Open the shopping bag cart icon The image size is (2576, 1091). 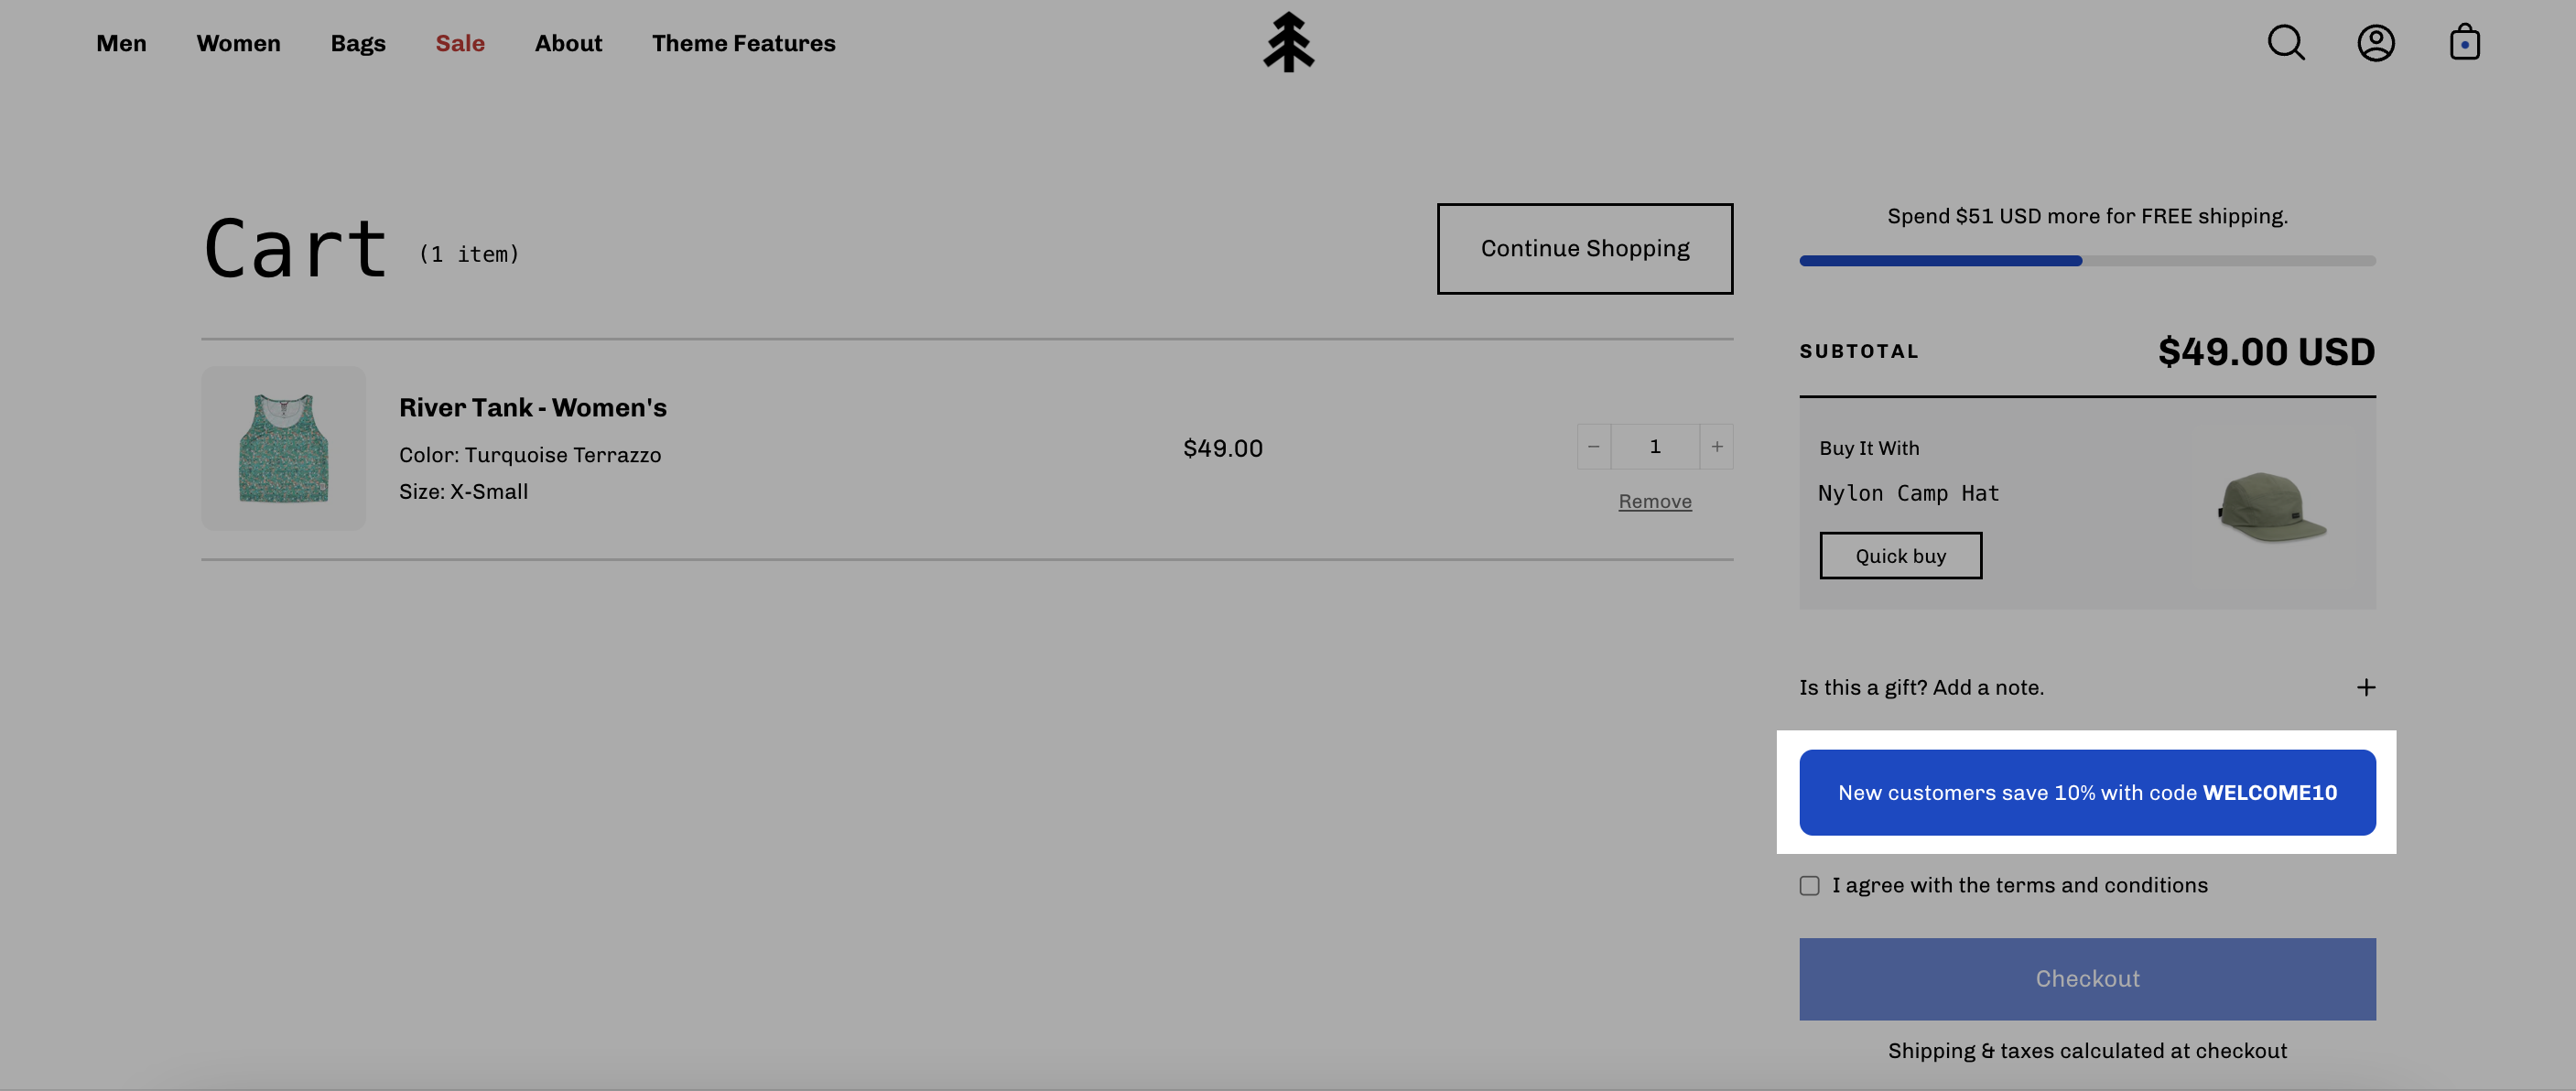(2464, 43)
